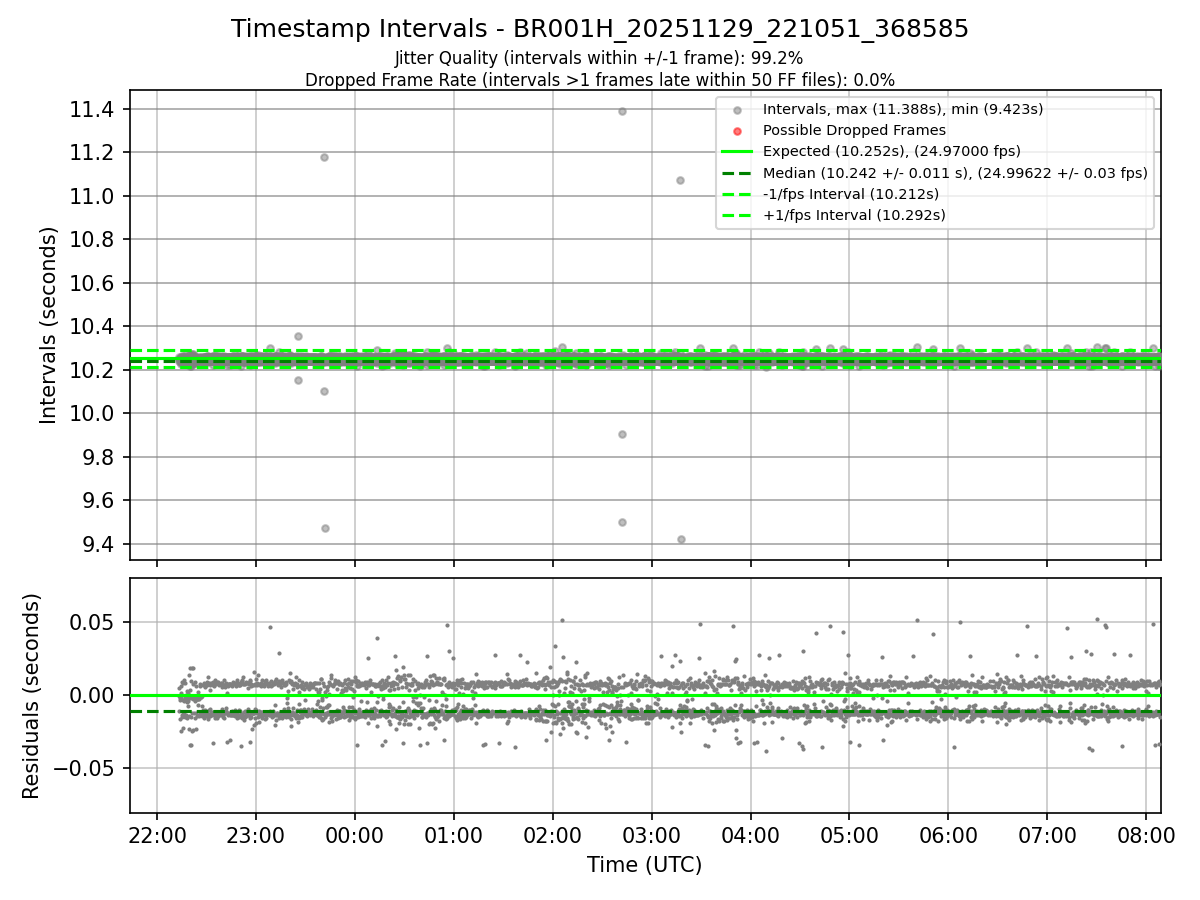This screenshot has width=1200, height=900.
Task: Click the 9.6 tick label on intervals axis
Action: point(98,500)
